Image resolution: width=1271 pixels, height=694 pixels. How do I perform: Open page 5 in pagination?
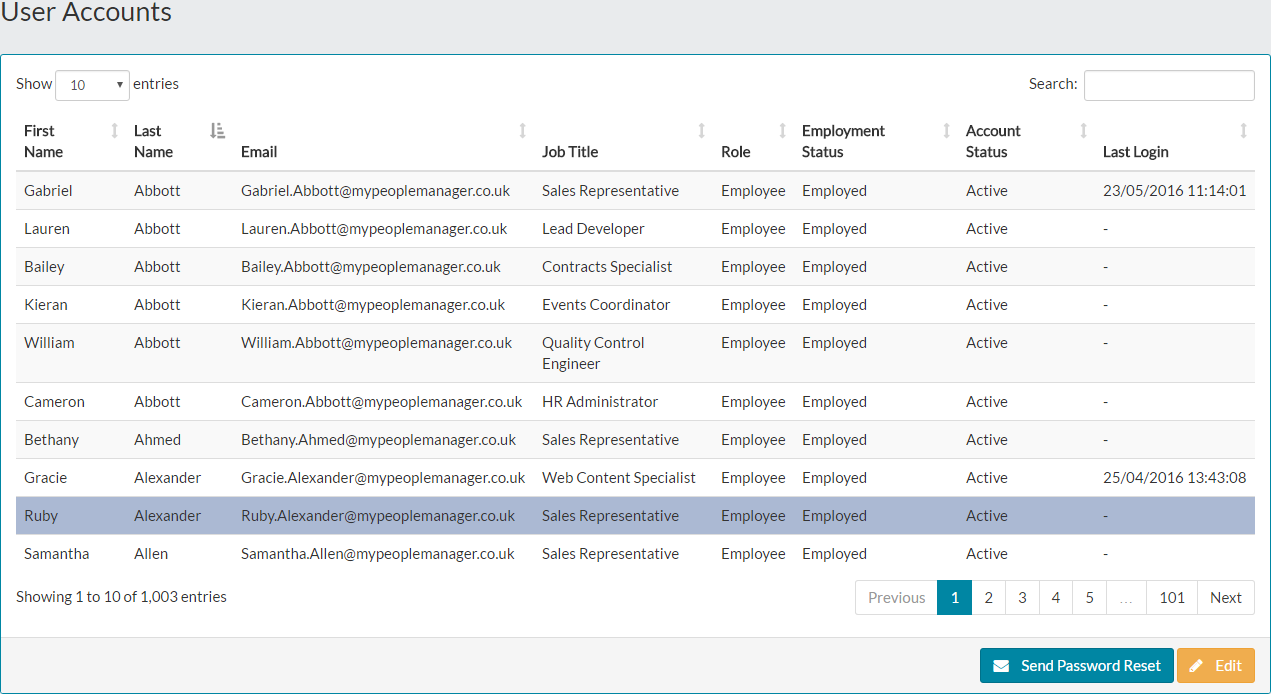tap(1089, 598)
